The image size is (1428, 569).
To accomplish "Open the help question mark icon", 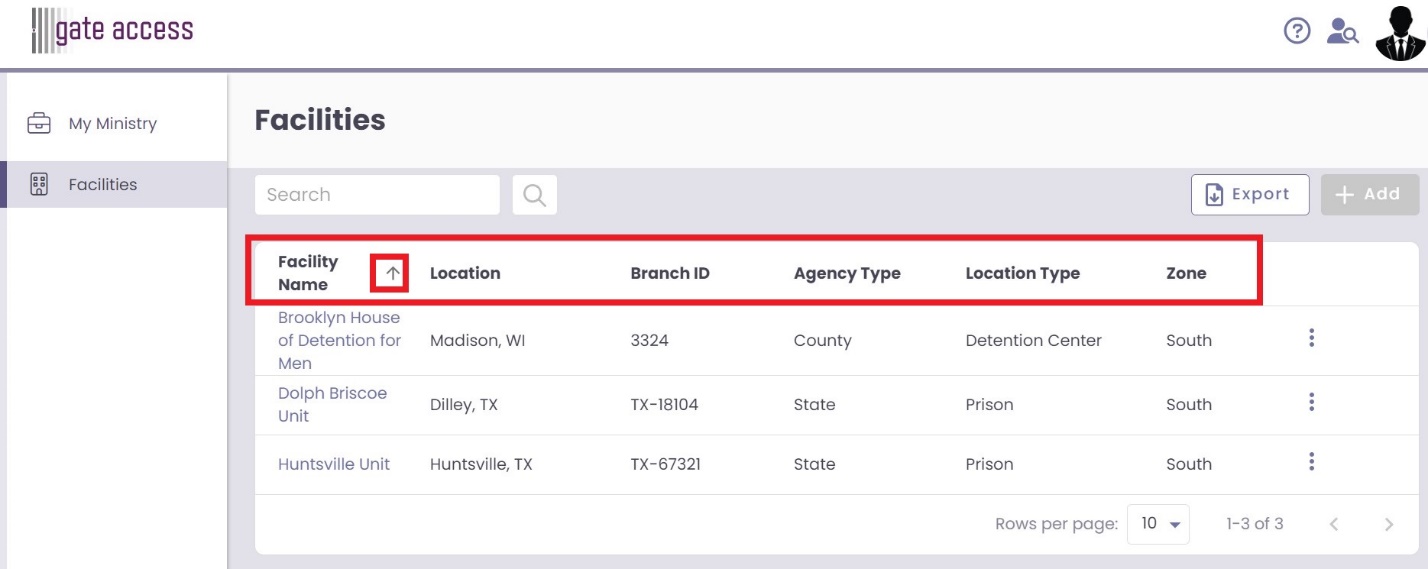I will [x=1297, y=31].
